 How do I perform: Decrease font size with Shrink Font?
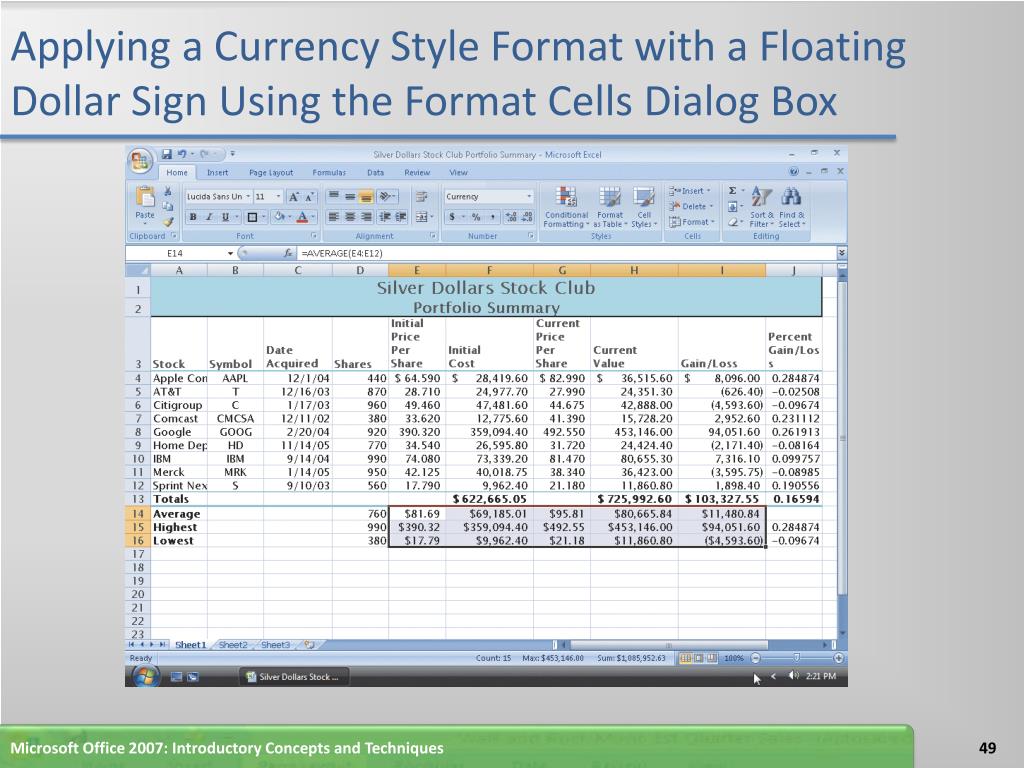click(x=309, y=196)
